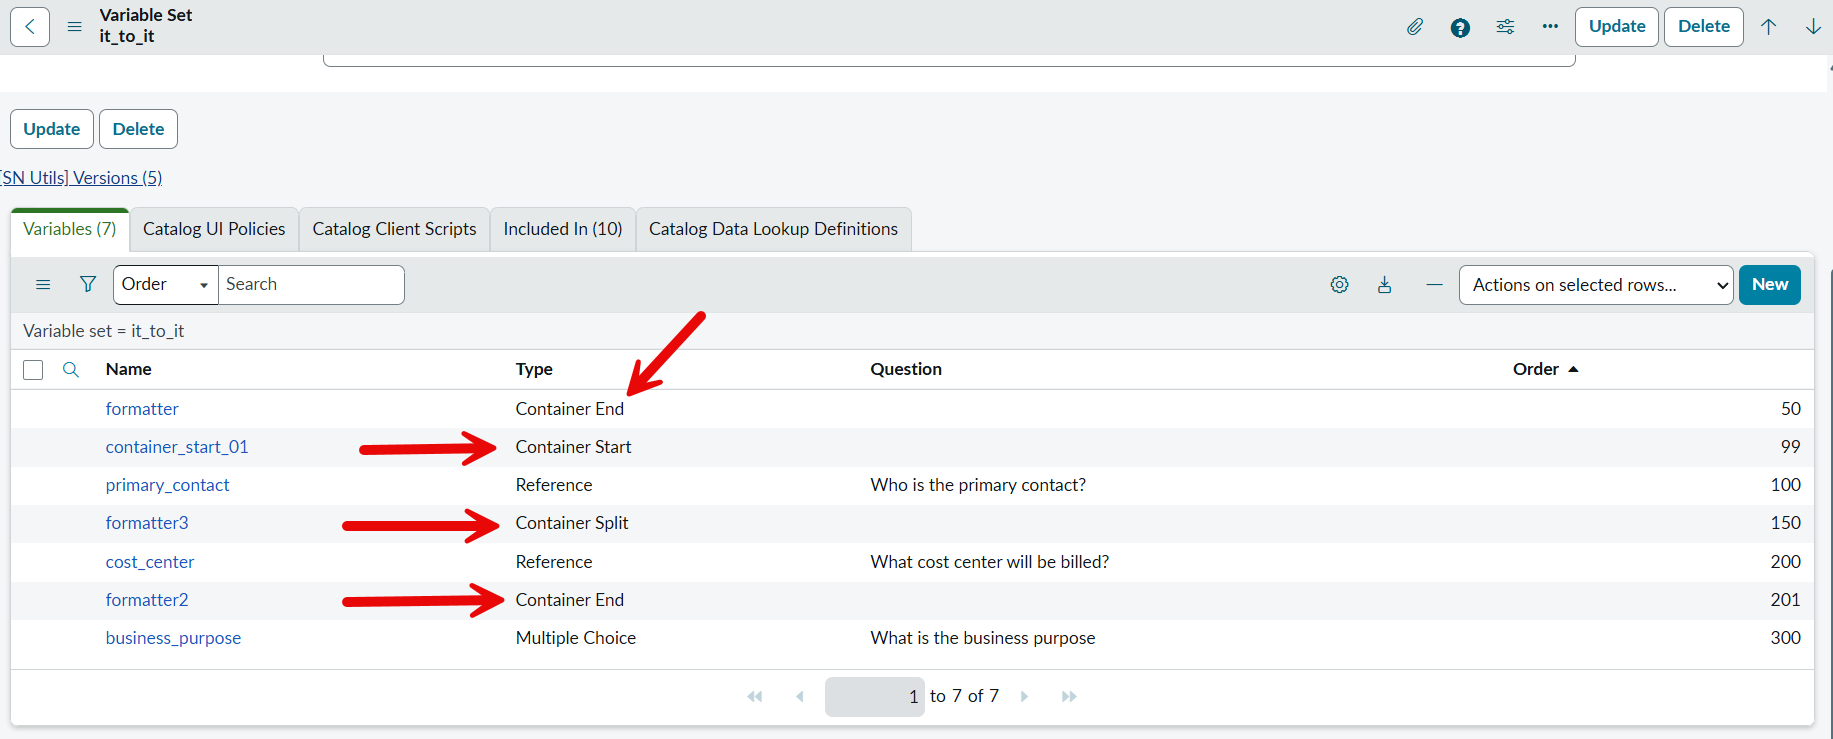
Task: Click the New button in variables list
Action: [1769, 285]
